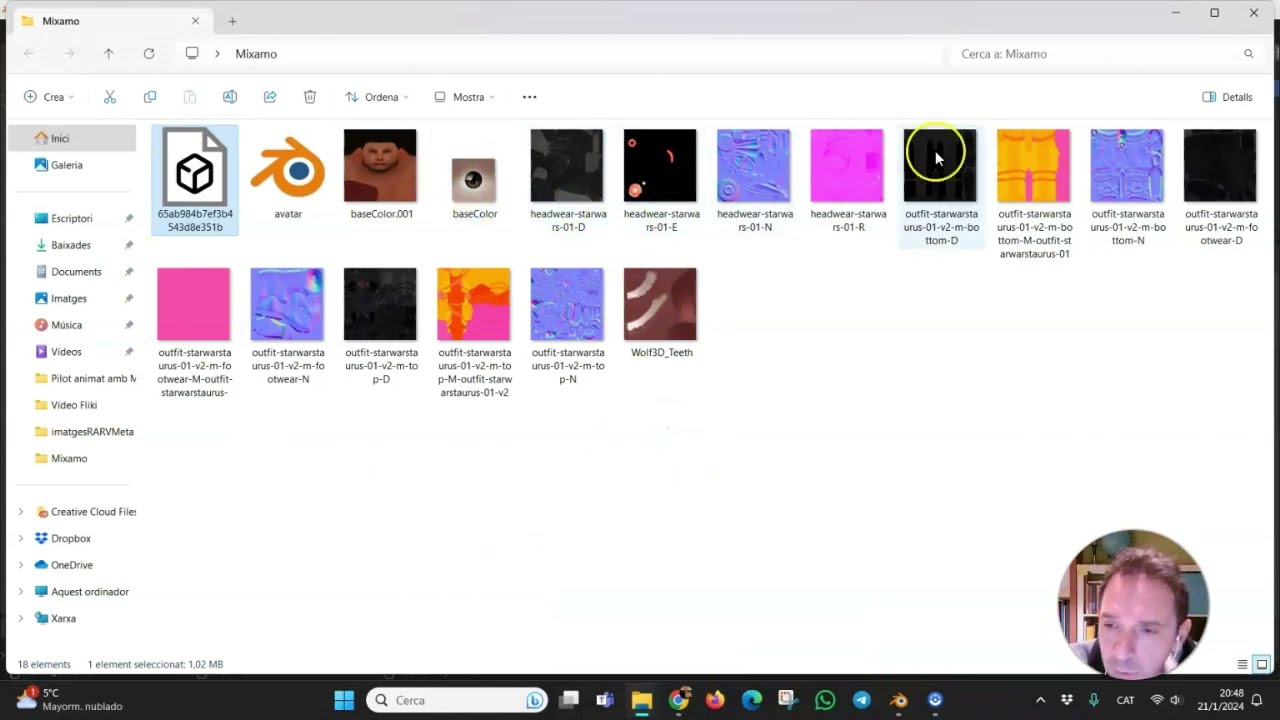Expand Xarxa tree node
Screen dimensions: 1280x720
tap(21, 618)
